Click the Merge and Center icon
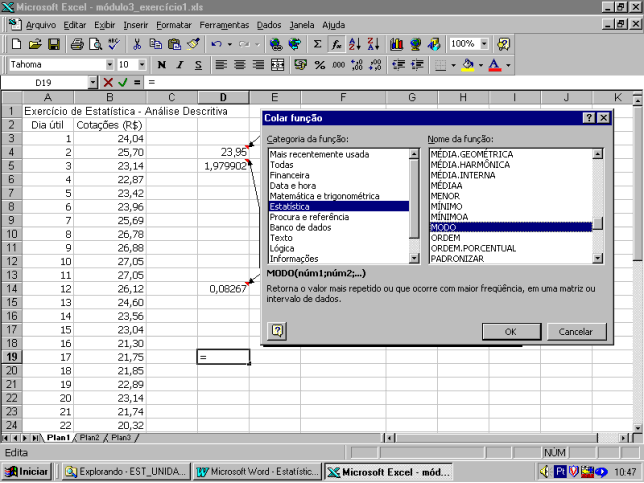 278,64
